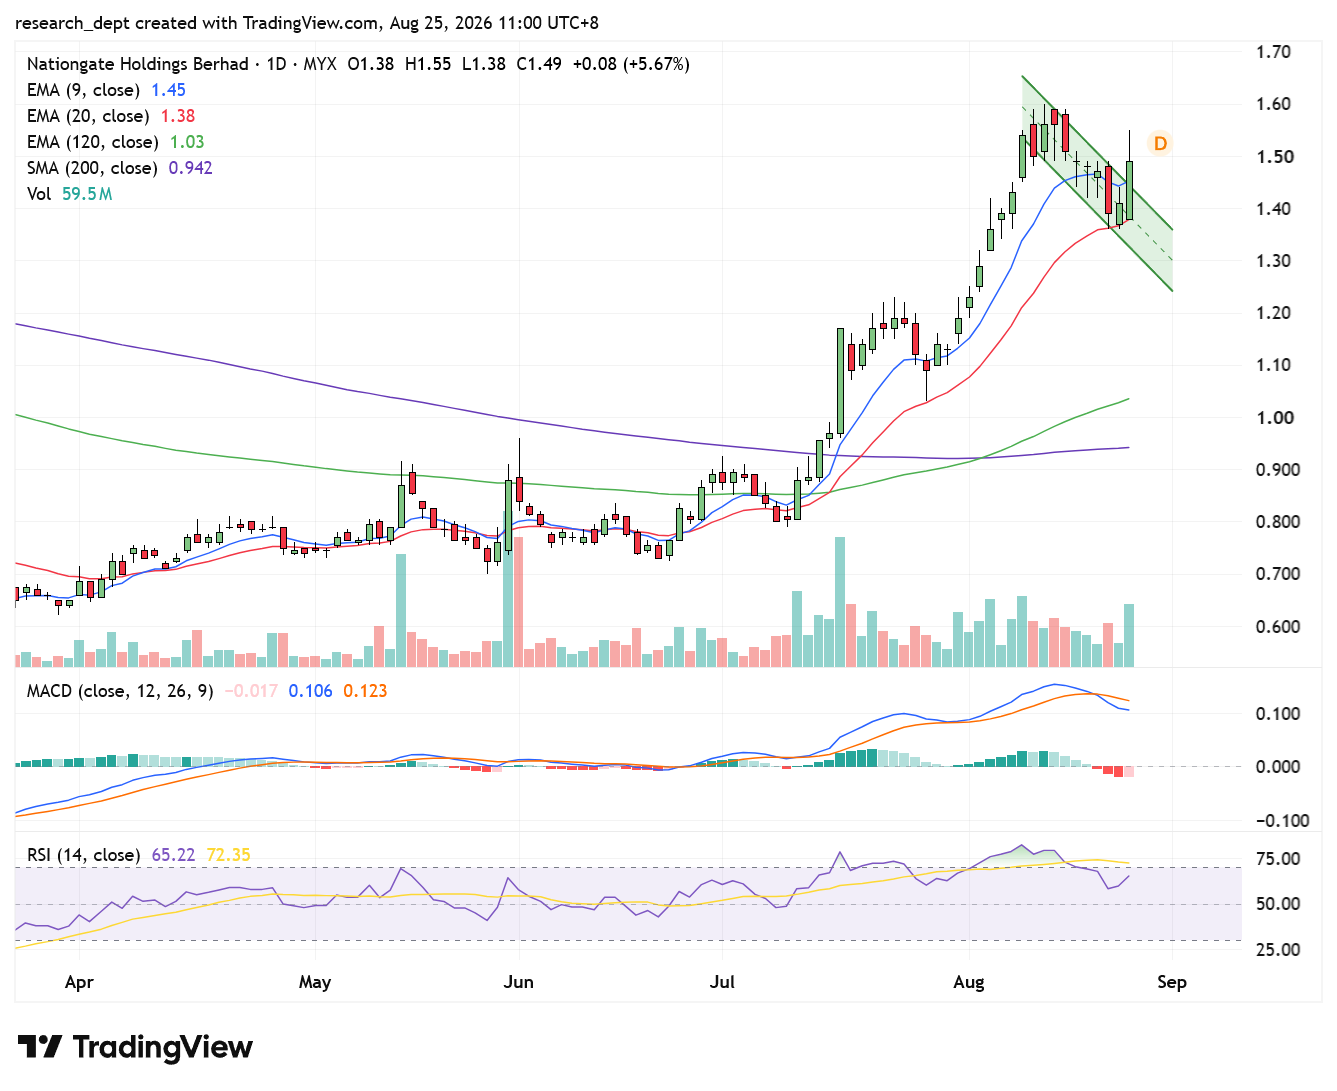Click the '1.30' price axis label
Viewport: 1337px width, 1091px height.
(x=1273, y=261)
